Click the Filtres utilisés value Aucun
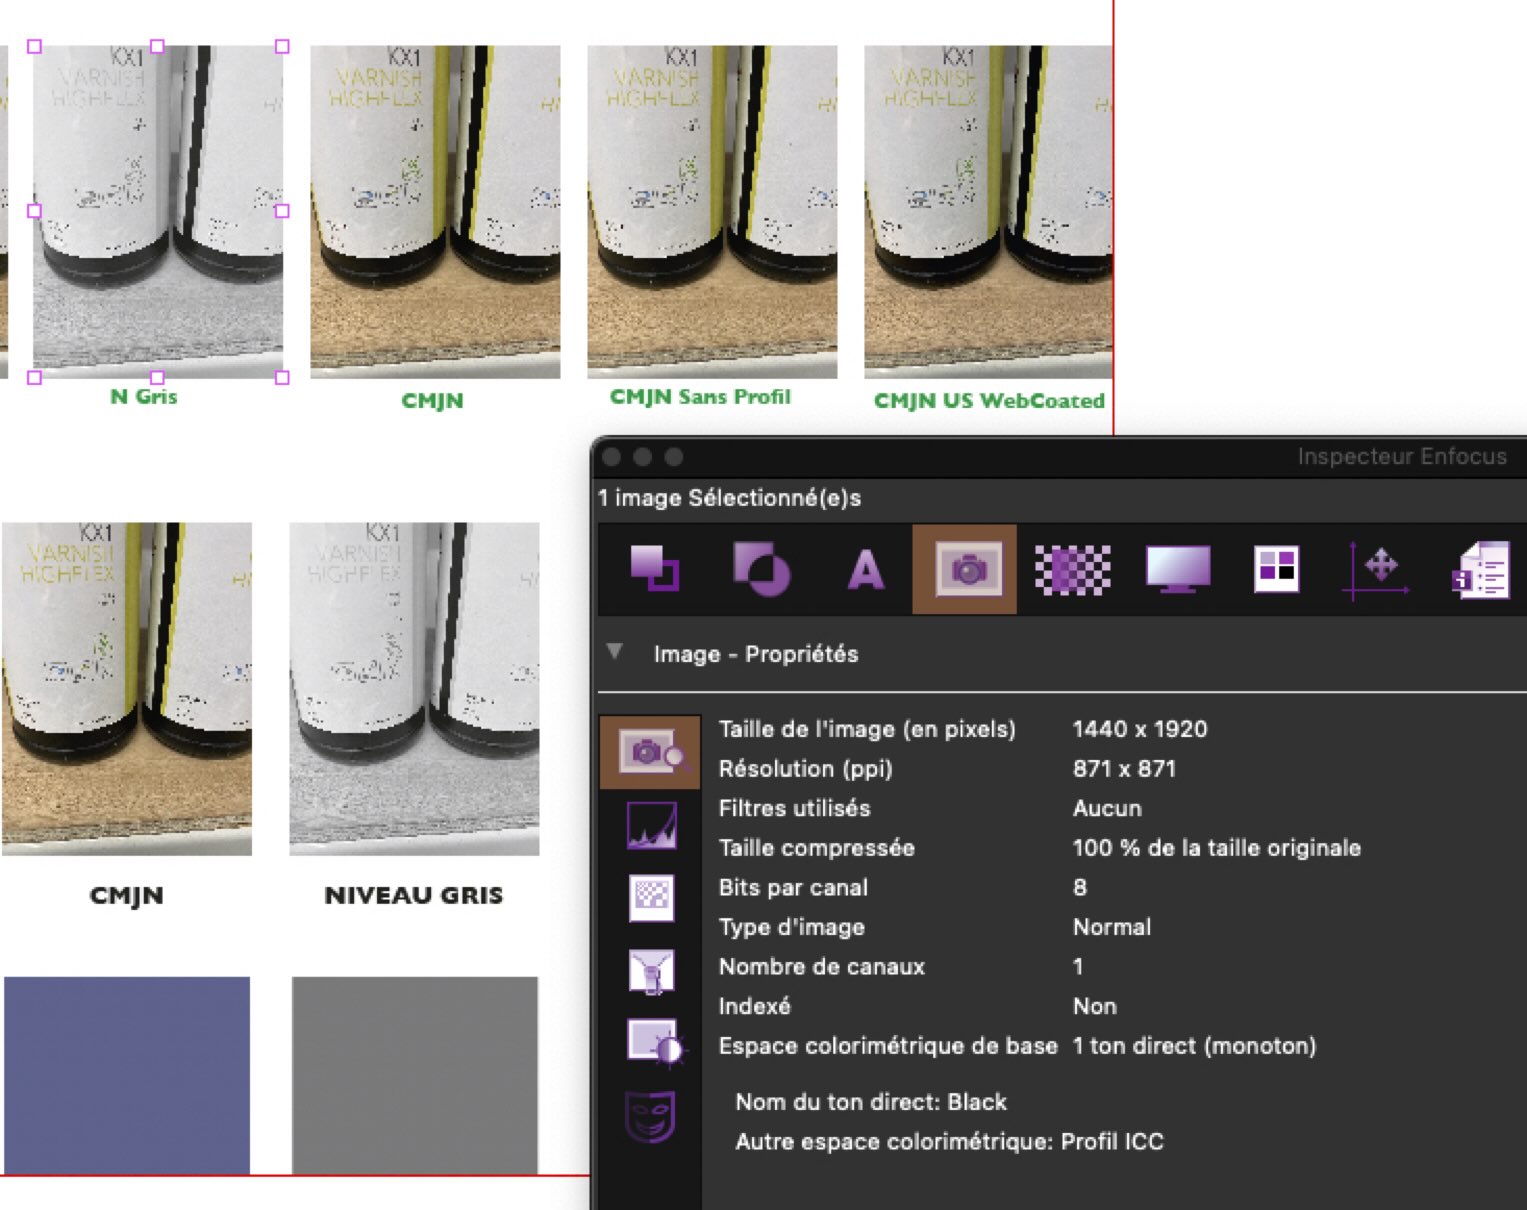 (x=1107, y=808)
